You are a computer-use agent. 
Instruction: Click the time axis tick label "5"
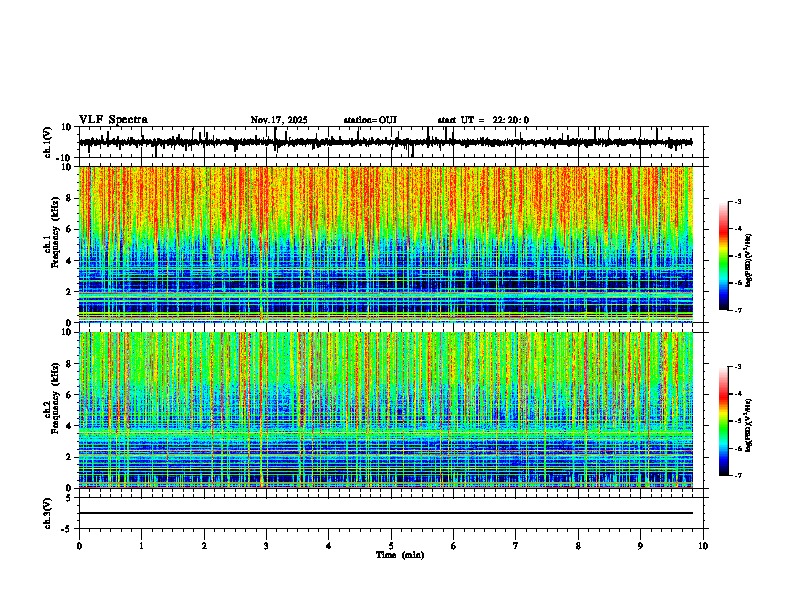(x=391, y=546)
